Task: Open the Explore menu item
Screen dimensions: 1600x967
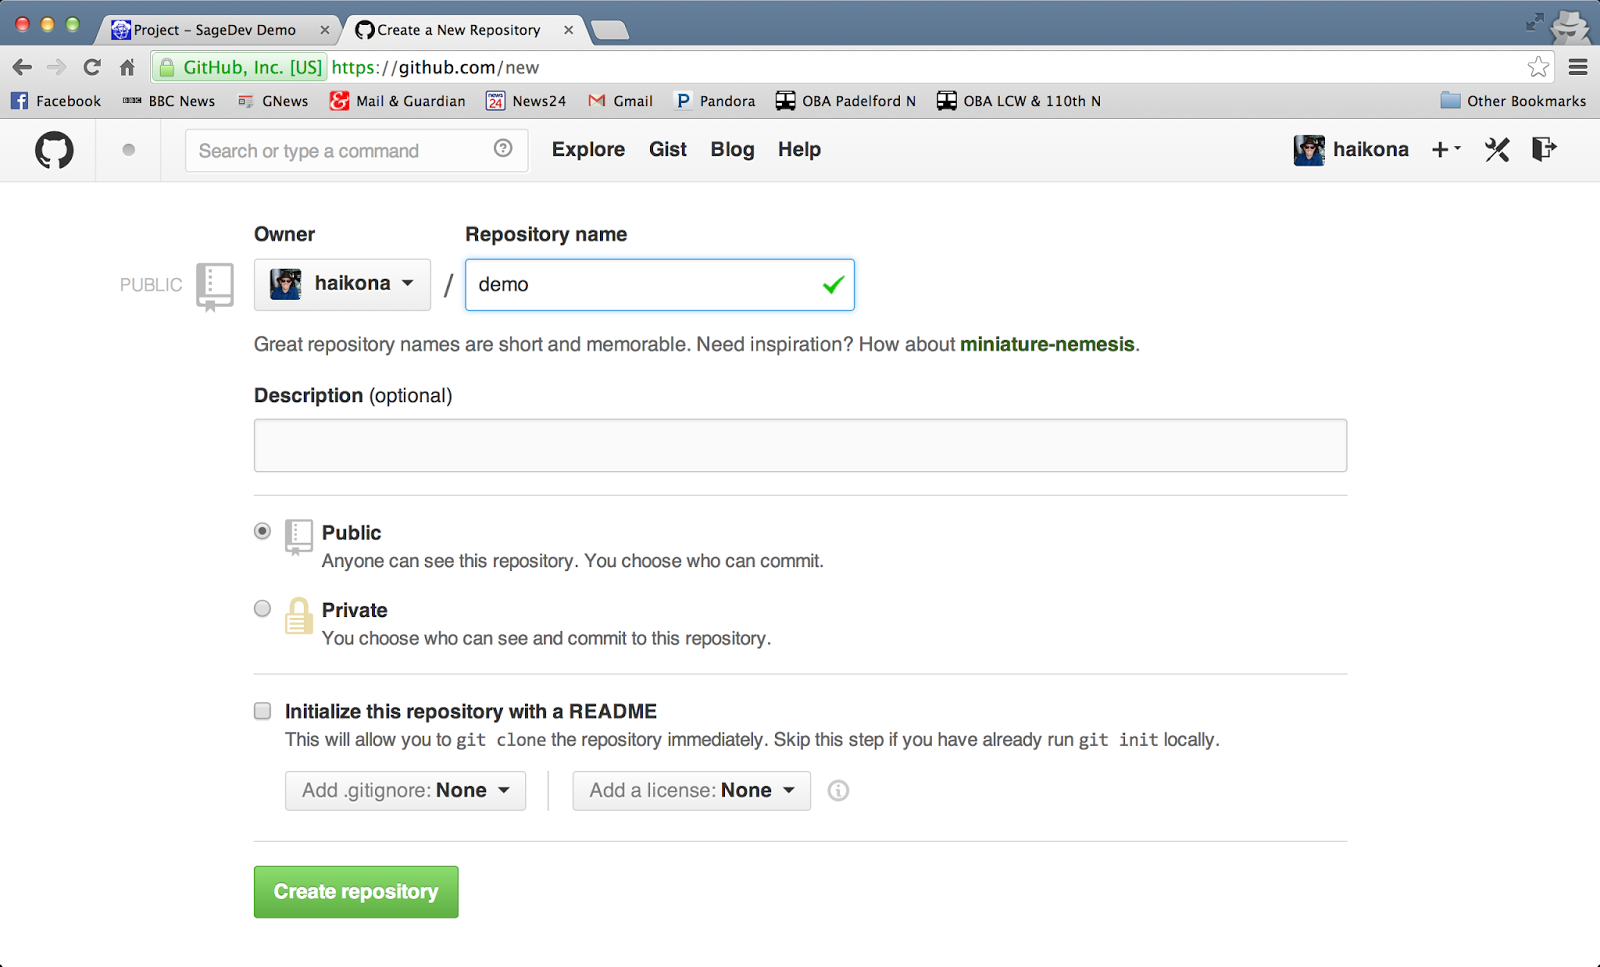Action: tap(588, 150)
